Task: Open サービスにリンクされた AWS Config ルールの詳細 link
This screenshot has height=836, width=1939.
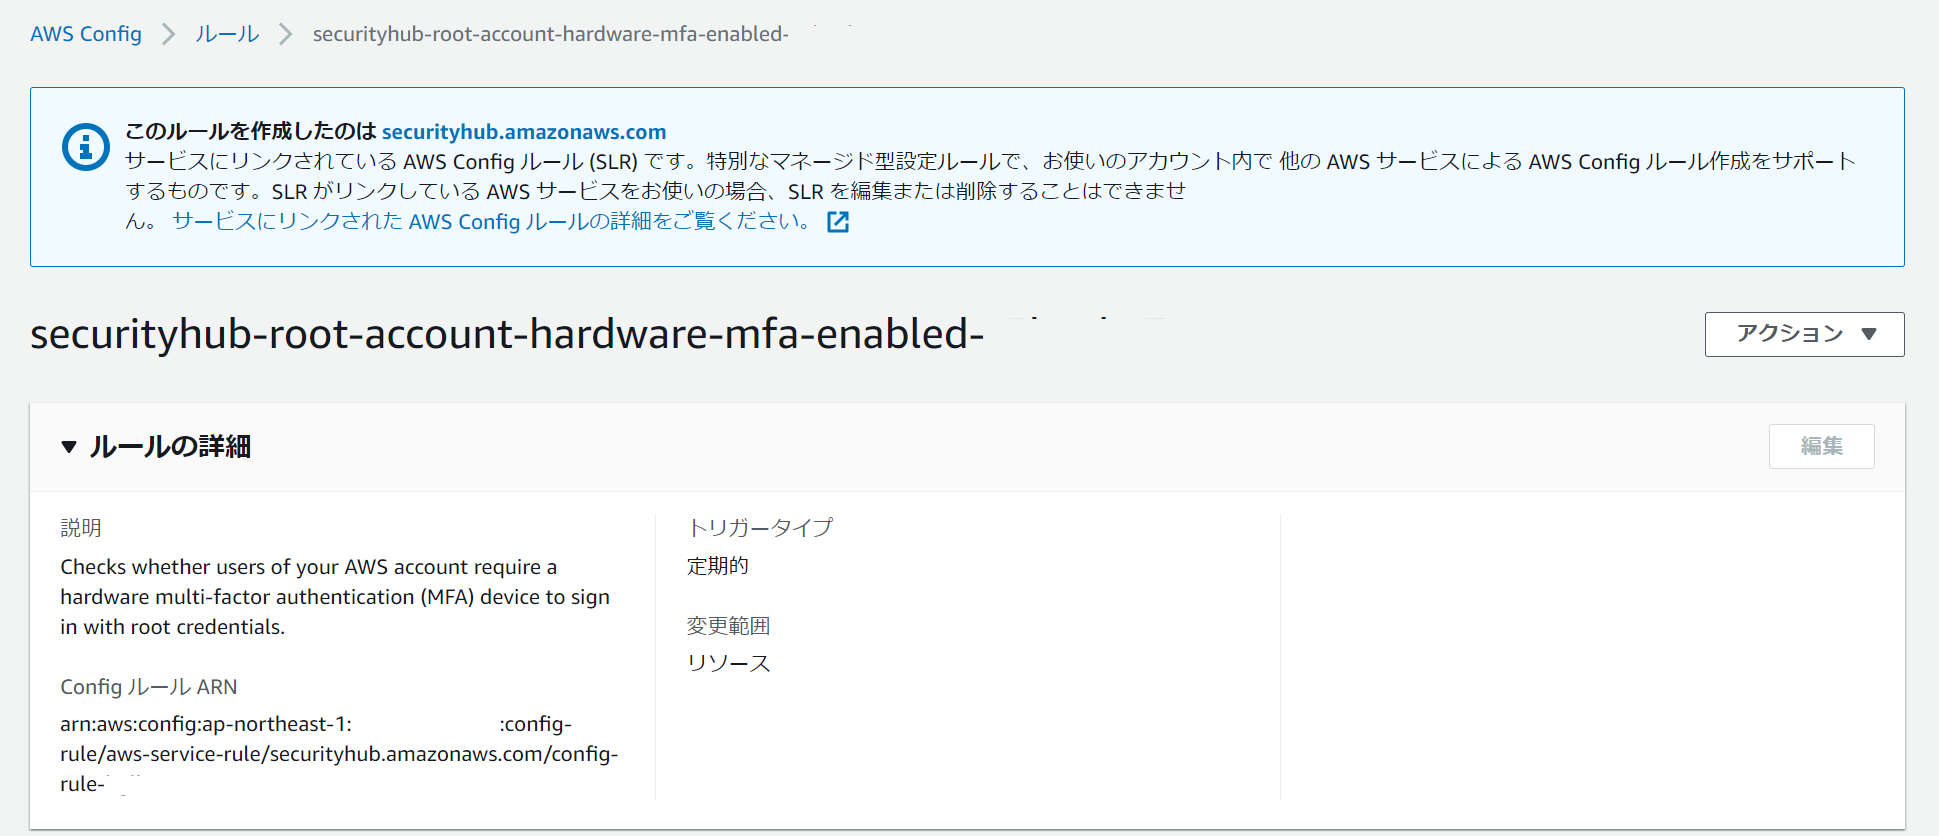Action: (x=490, y=221)
